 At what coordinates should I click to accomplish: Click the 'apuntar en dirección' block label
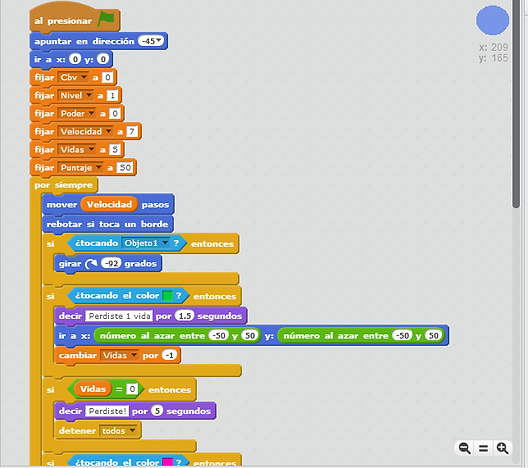tap(84, 41)
